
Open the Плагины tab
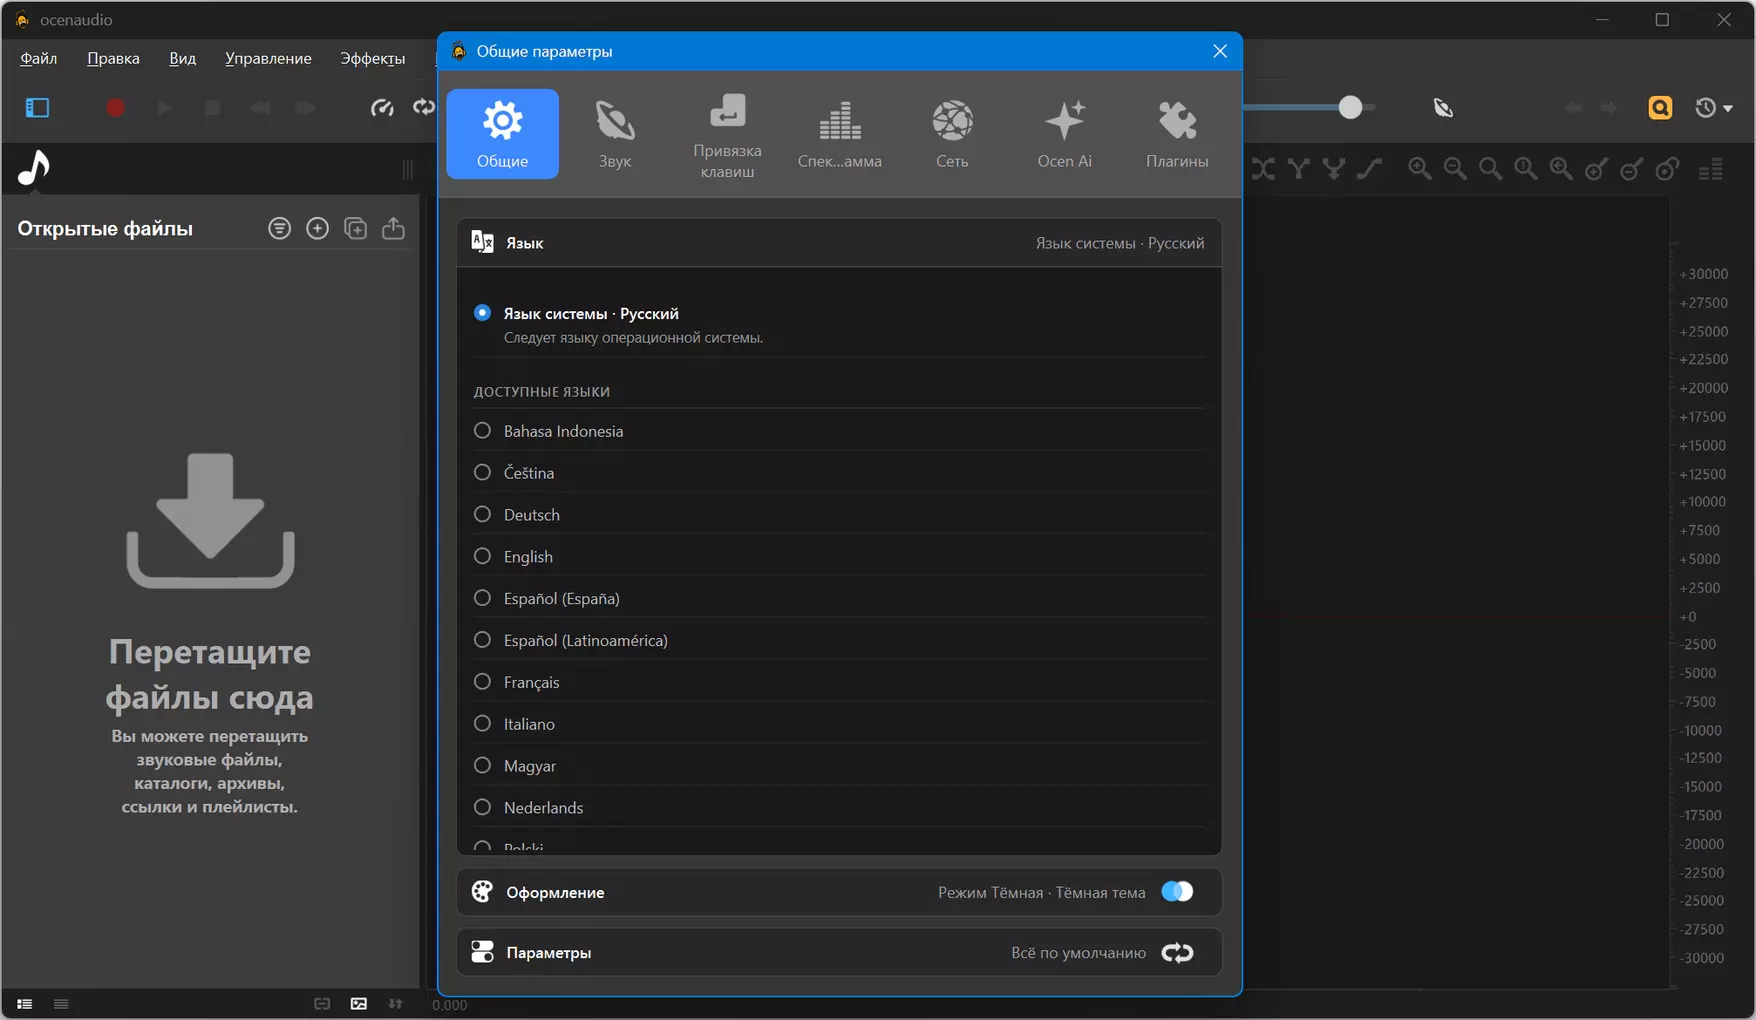[1177, 134]
